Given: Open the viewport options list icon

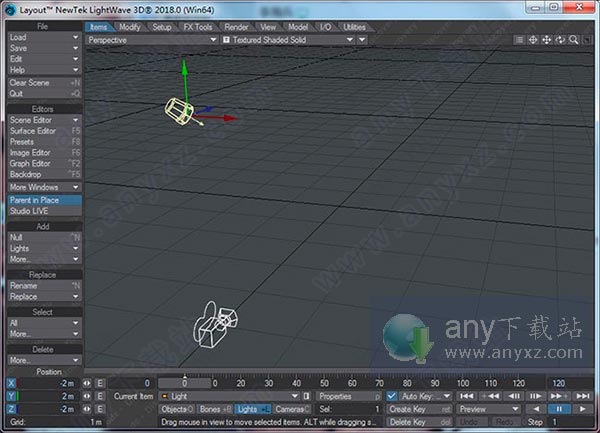Looking at the screenshot, I should tap(519, 40).
